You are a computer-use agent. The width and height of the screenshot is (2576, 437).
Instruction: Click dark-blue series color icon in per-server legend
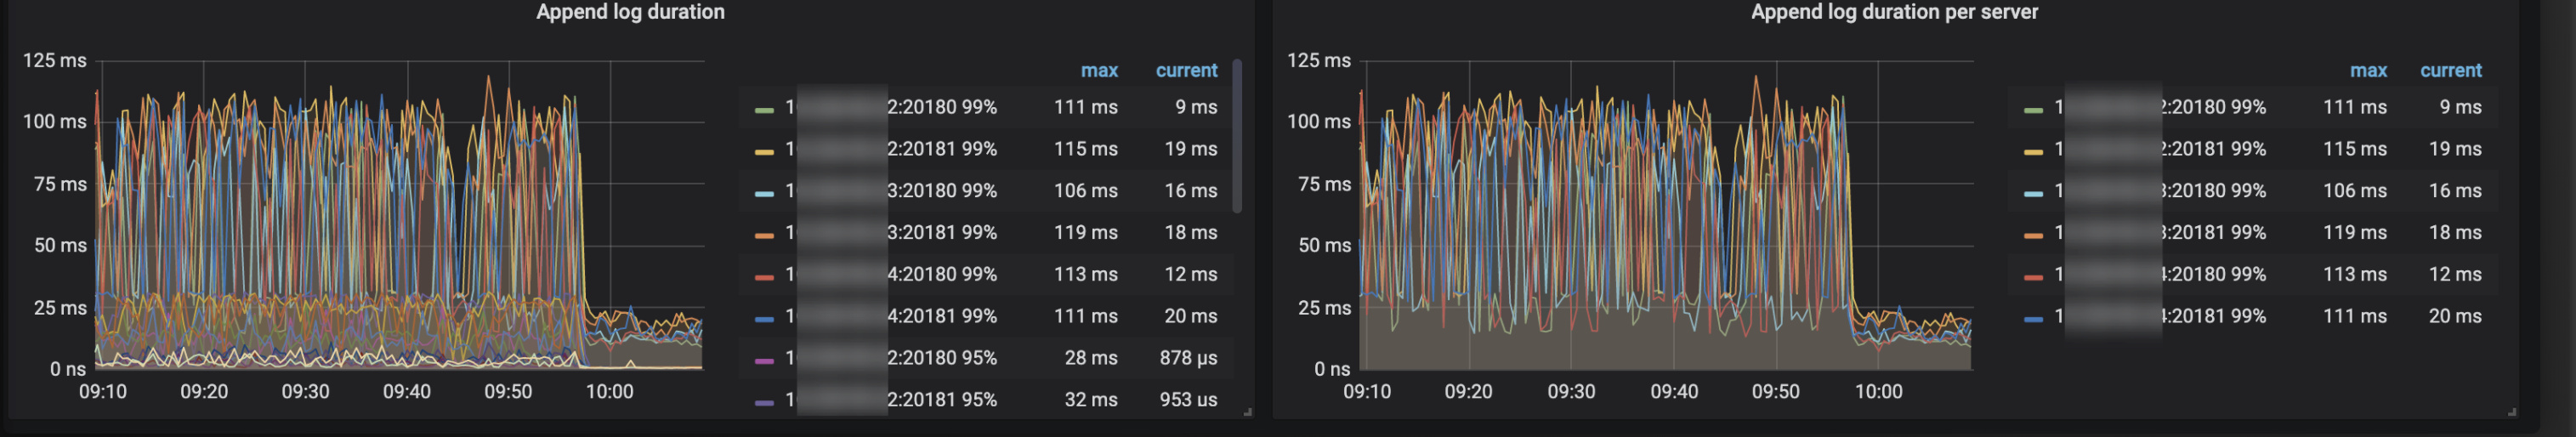coord(2032,318)
